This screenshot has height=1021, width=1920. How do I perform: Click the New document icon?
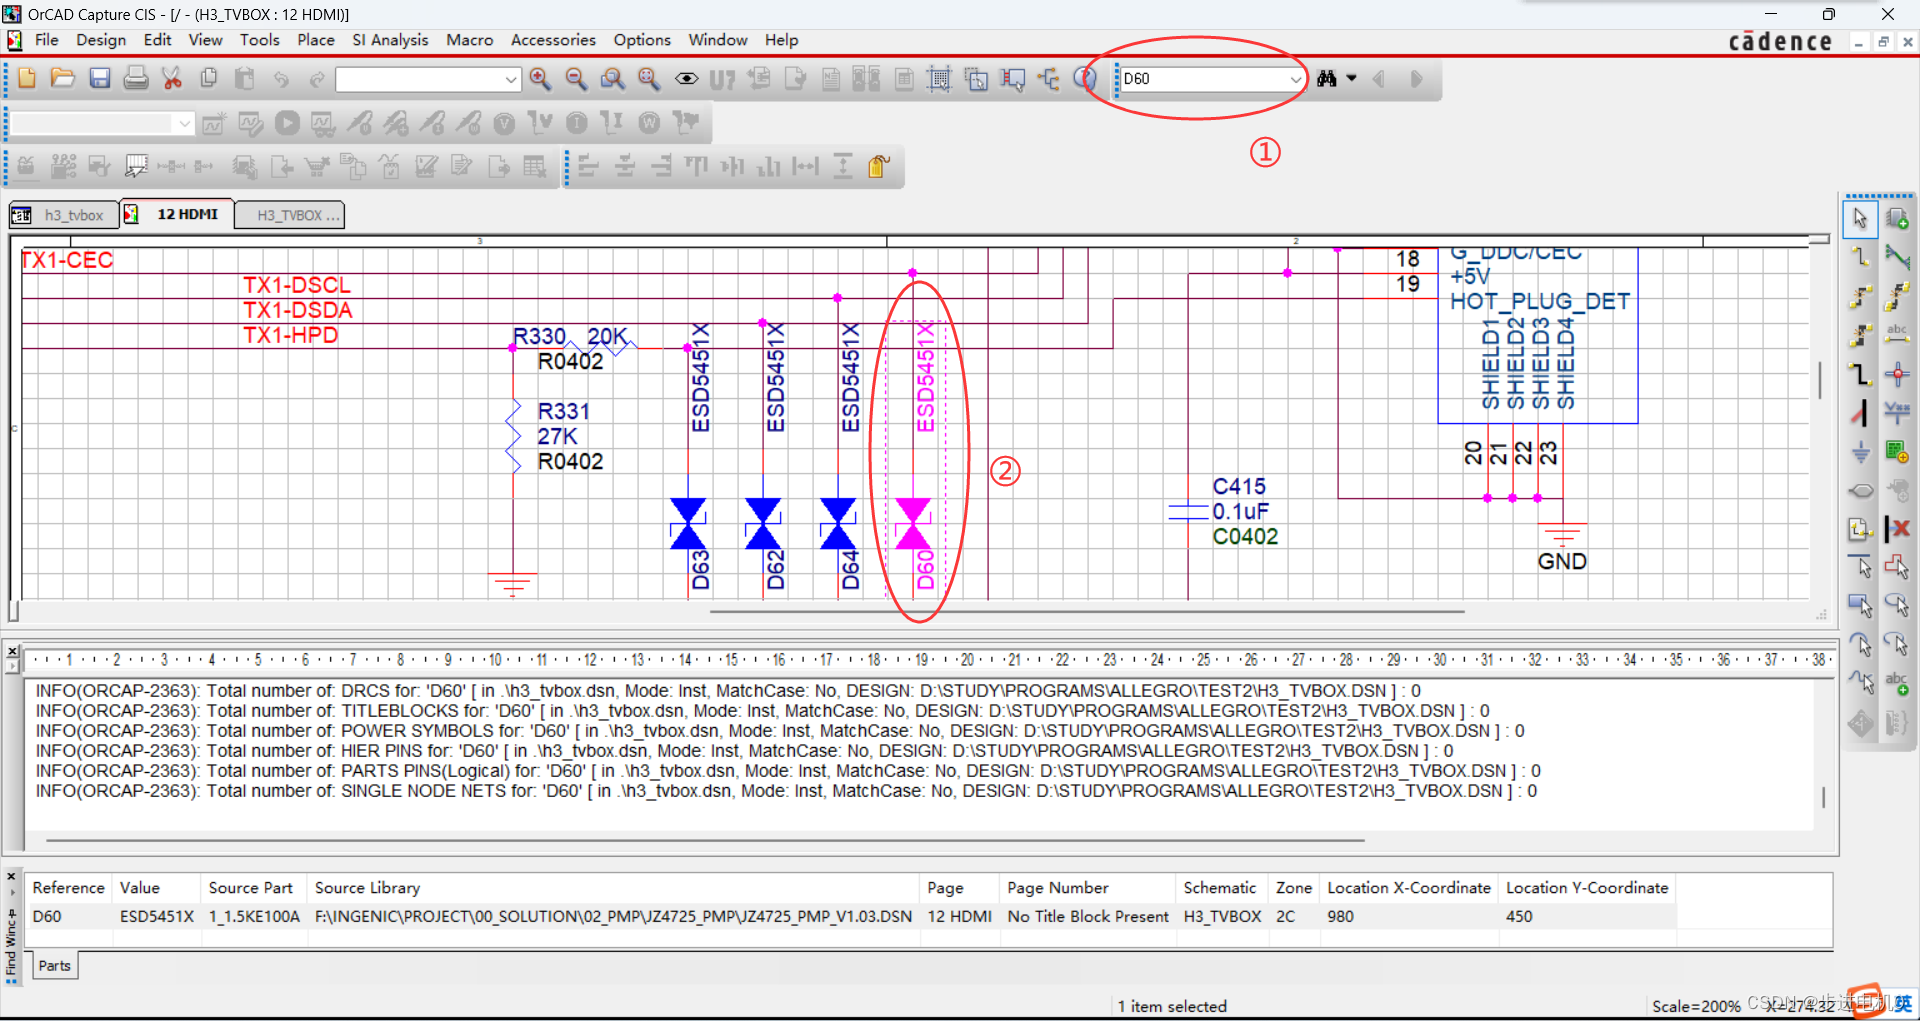(x=27, y=79)
